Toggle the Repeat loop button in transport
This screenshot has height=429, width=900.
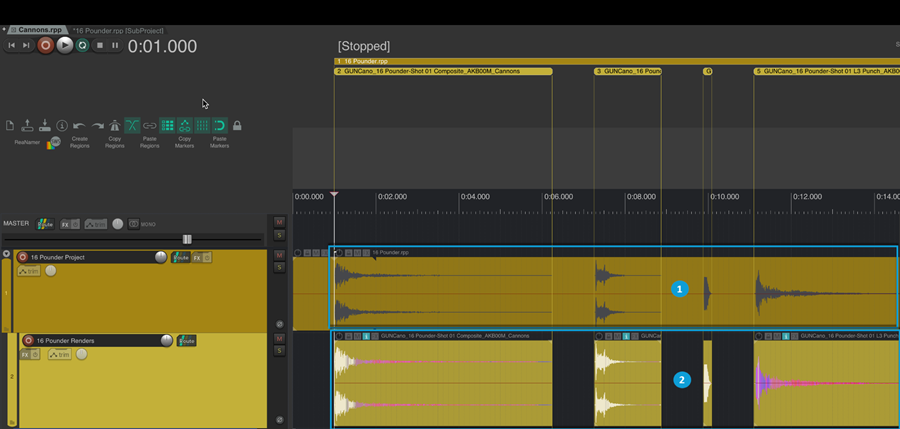click(82, 45)
